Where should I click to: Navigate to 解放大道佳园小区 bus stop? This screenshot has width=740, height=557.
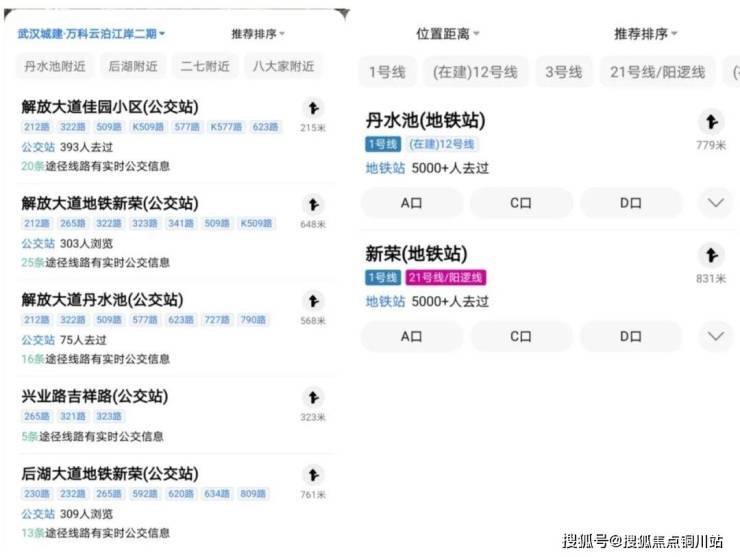(x=313, y=109)
